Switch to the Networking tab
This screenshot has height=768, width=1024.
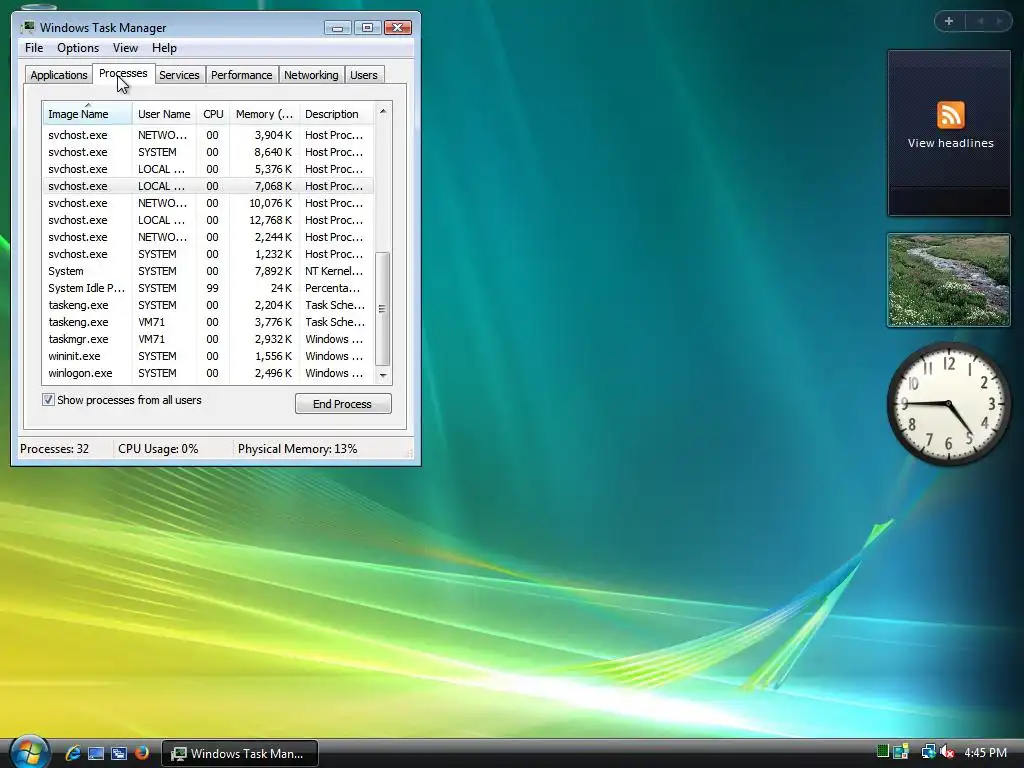click(x=311, y=75)
